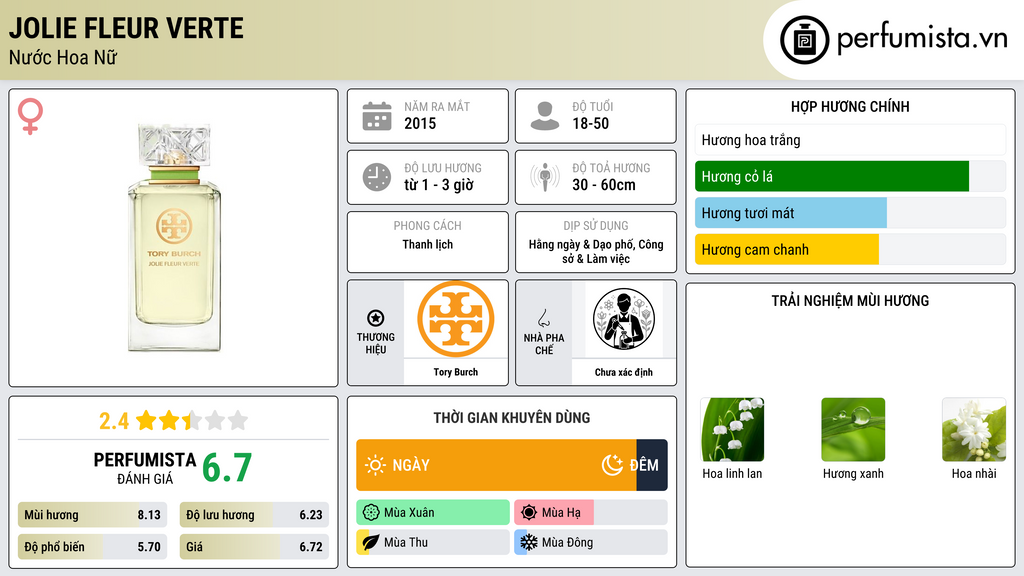Click the person silhouette icon for Độ tuổi
This screenshot has height=576, width=1024.
(545, 116)
